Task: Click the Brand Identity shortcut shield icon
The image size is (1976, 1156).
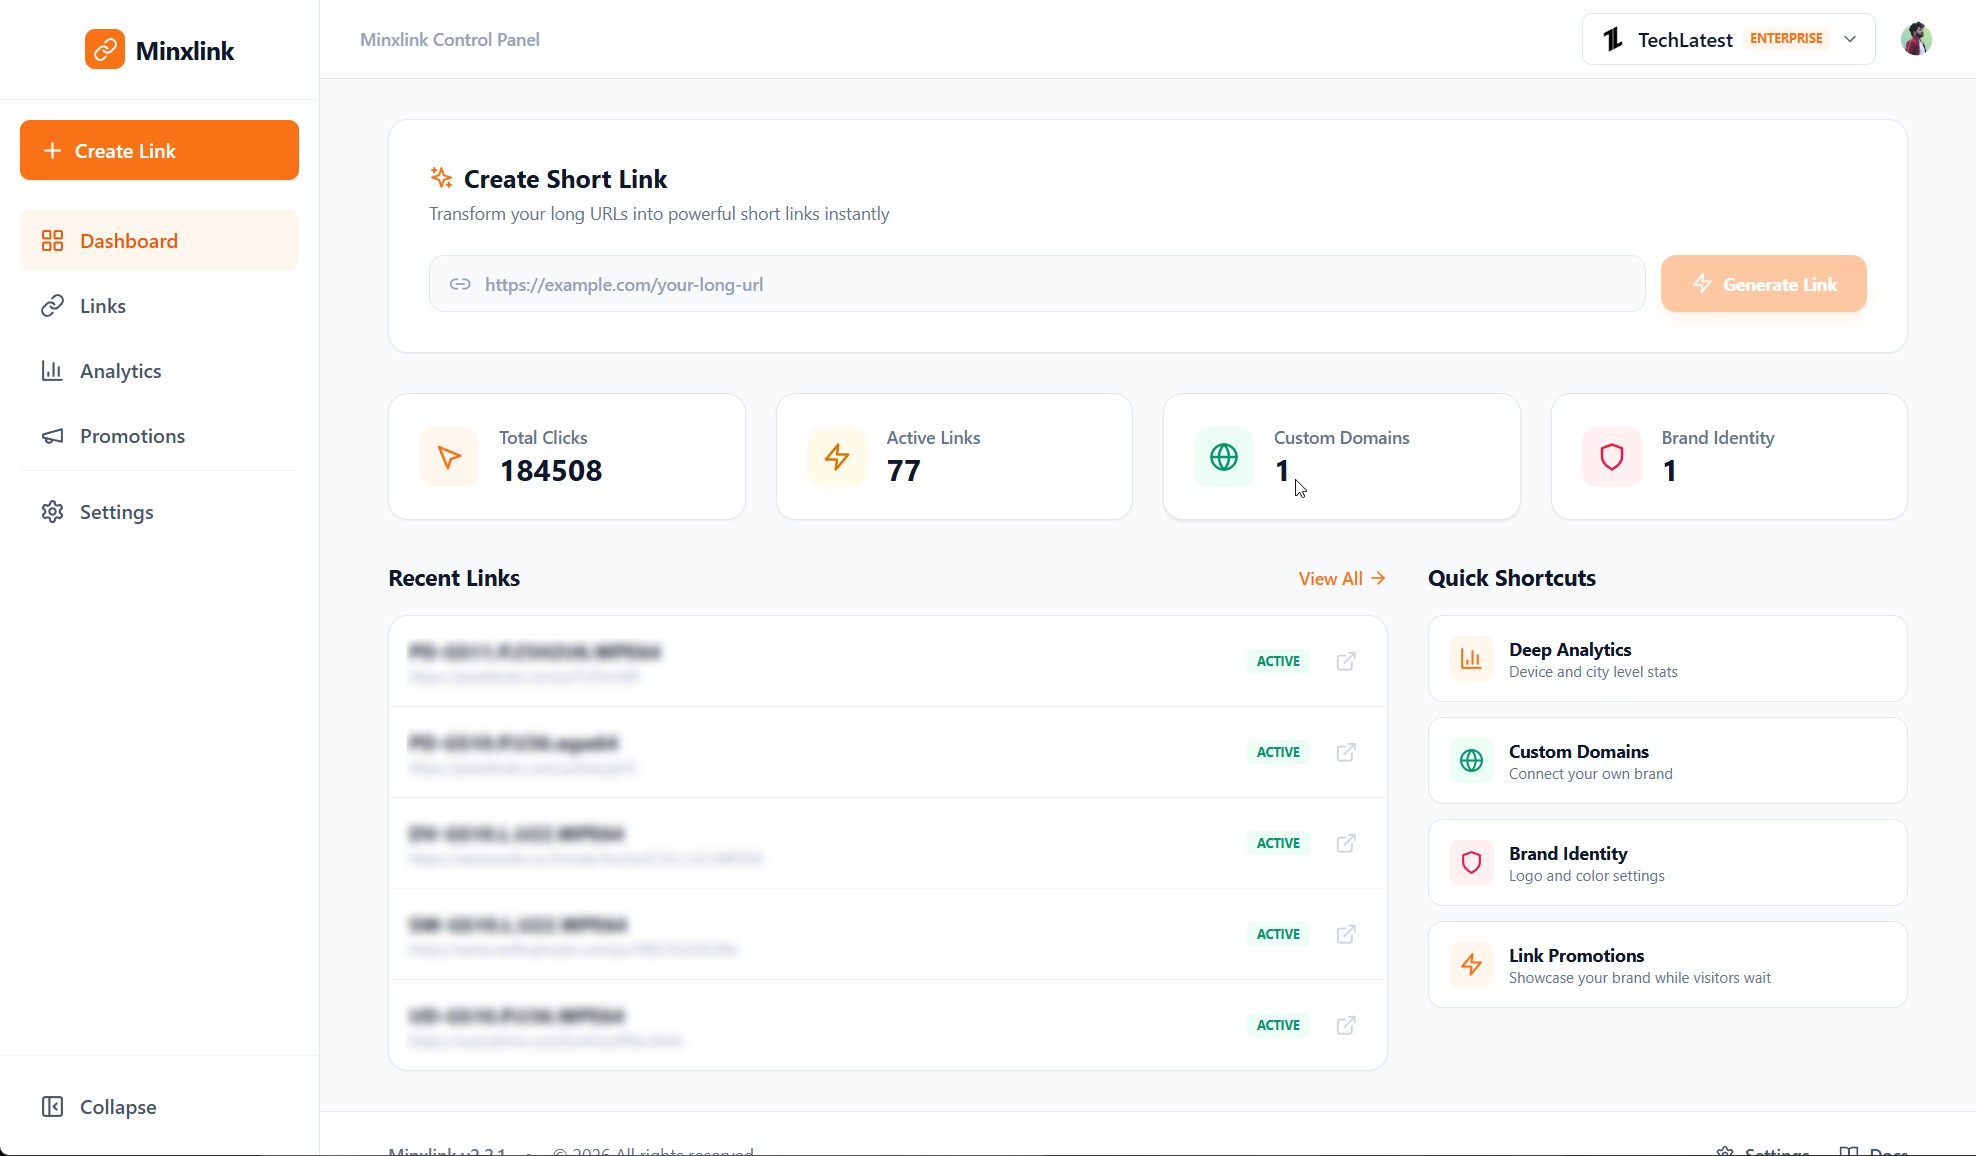Action: point(1471,863)
